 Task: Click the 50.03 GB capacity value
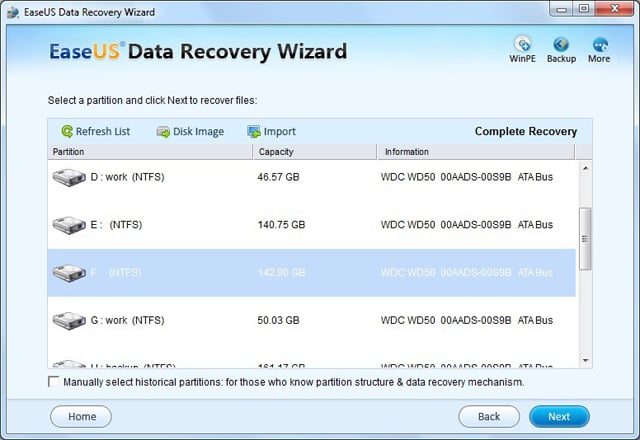point(278,320)
